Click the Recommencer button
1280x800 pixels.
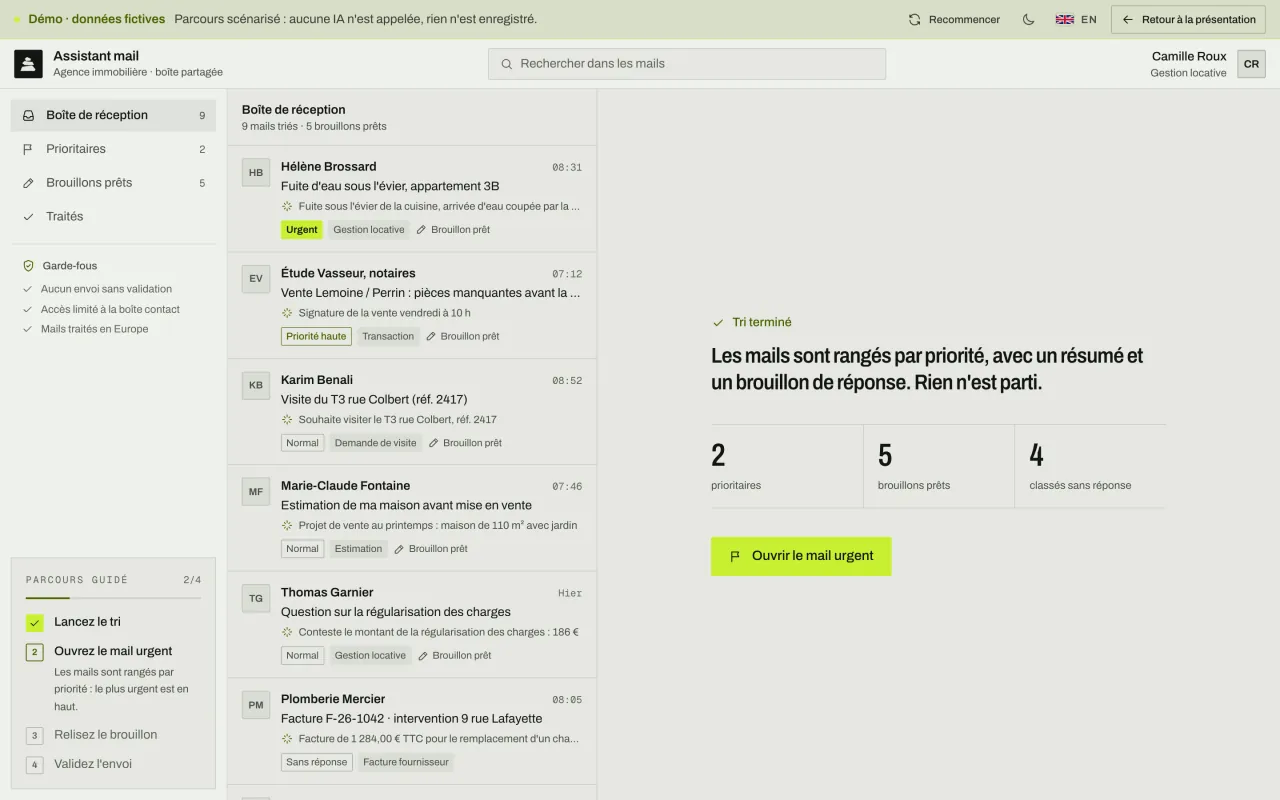click(954, 19)
